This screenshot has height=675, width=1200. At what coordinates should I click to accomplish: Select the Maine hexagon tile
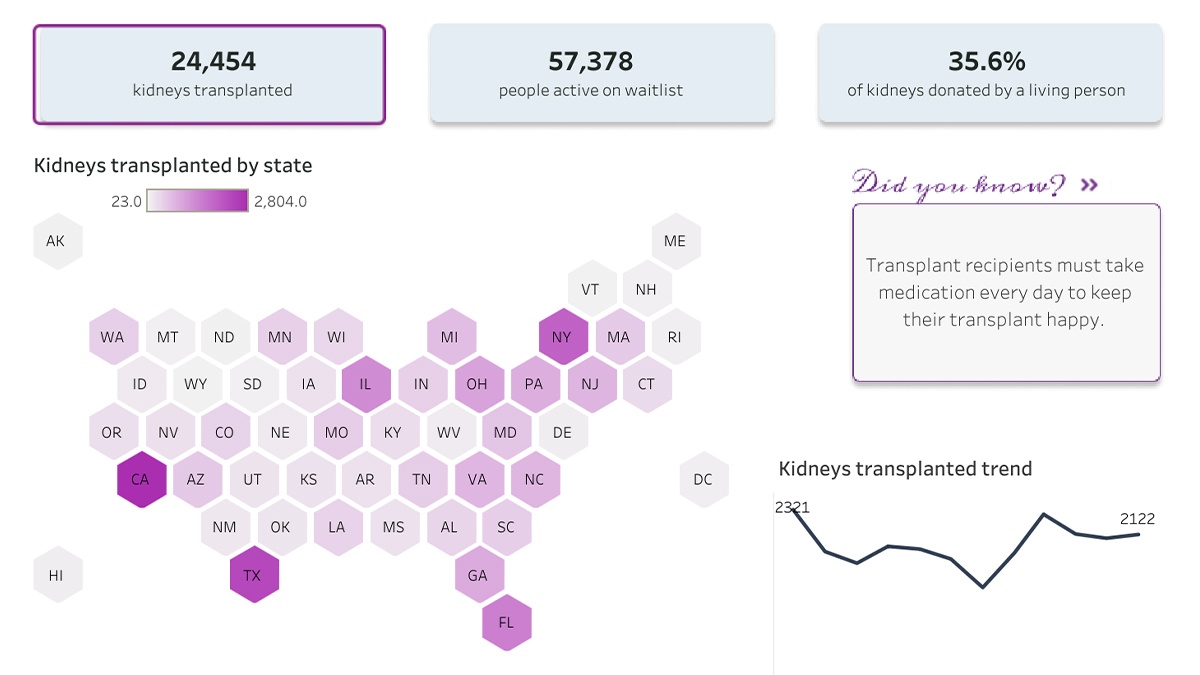pos(675,241)
